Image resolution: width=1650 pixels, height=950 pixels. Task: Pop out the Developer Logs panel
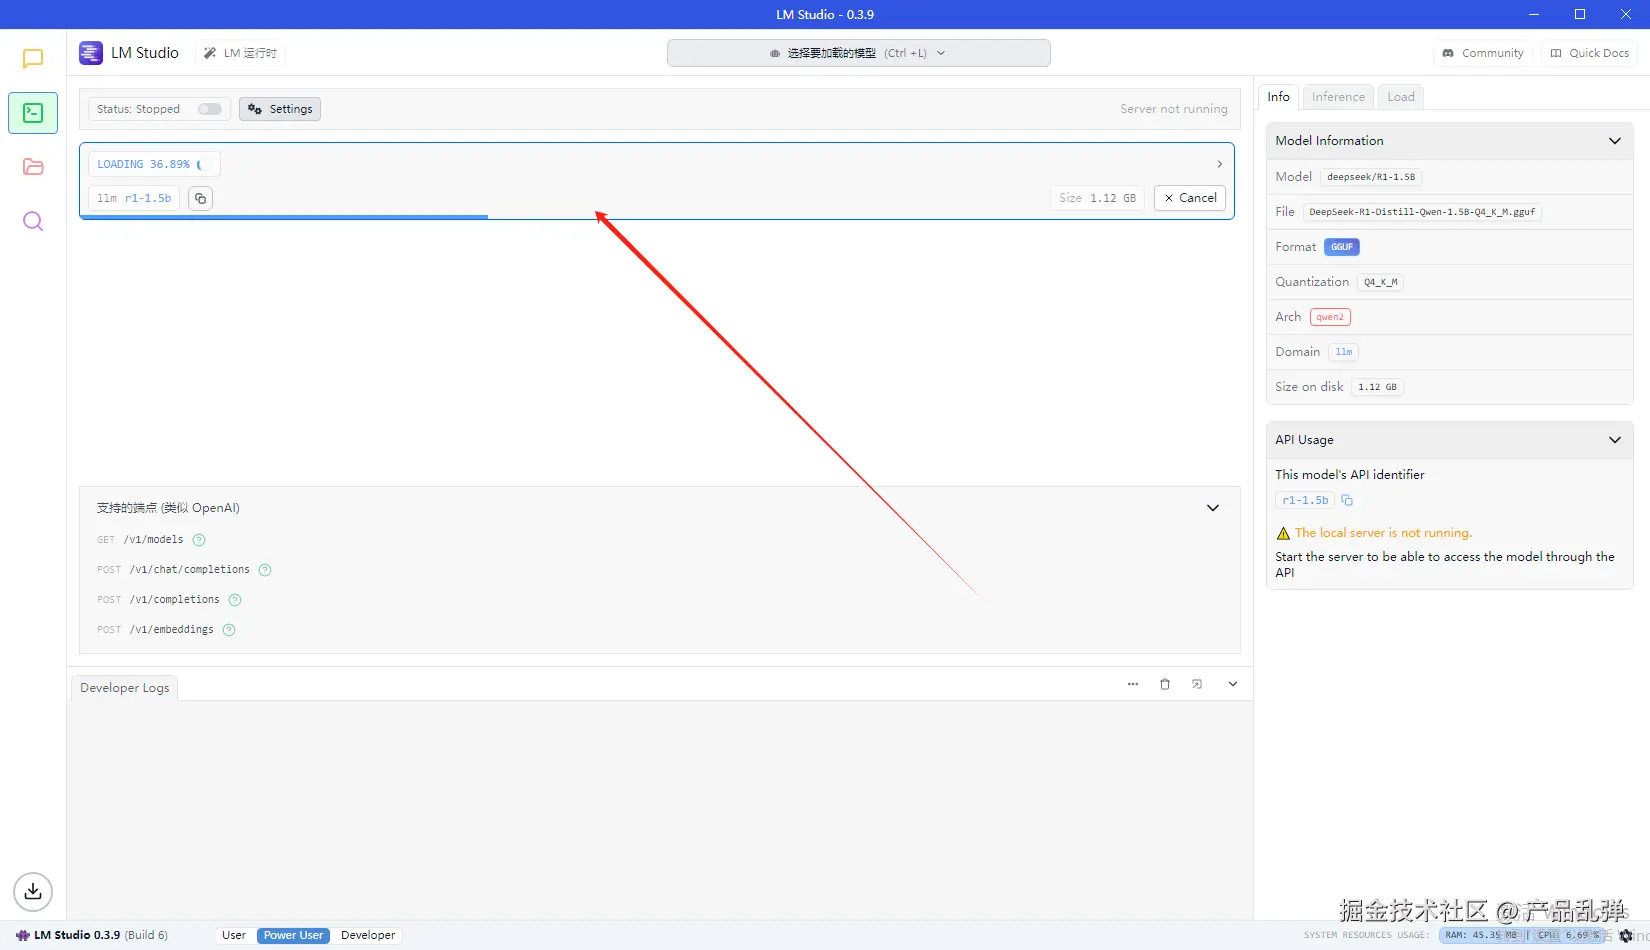(x=1197, y=684)
